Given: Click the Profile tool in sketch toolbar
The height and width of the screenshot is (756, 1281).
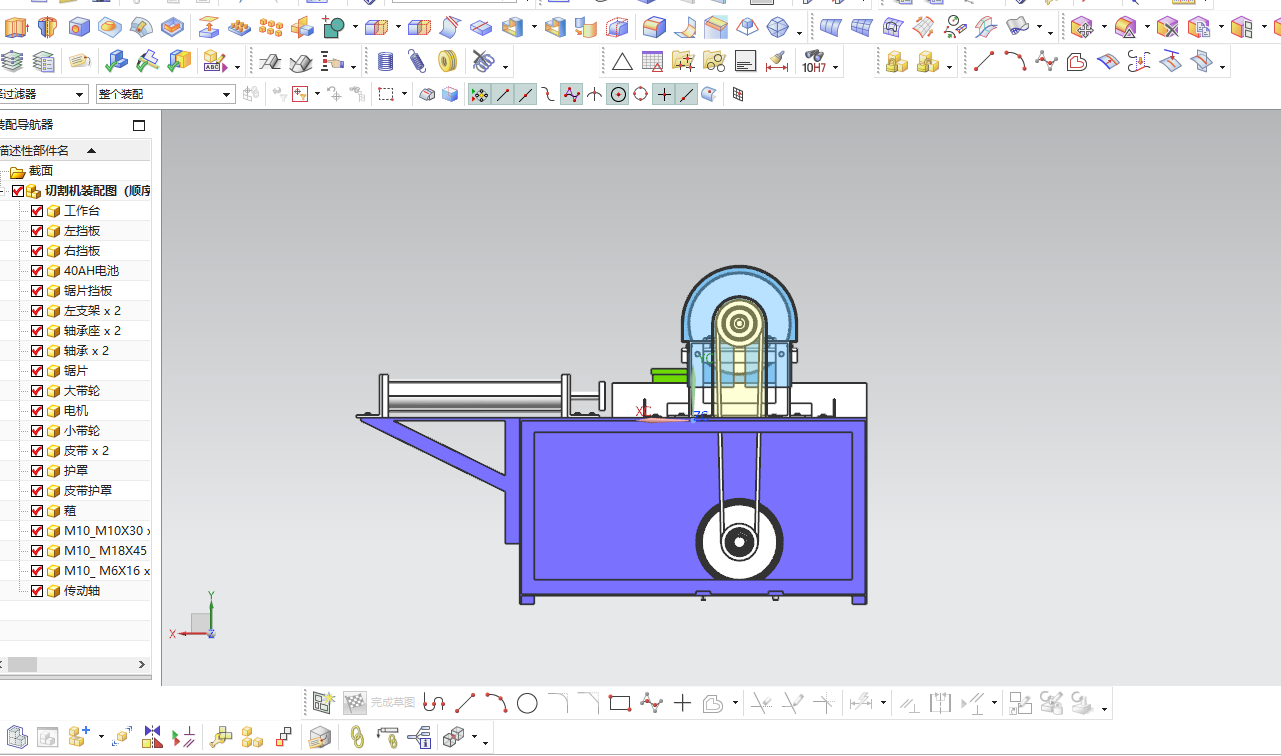Looking at the screenshot, I should 434,703.
